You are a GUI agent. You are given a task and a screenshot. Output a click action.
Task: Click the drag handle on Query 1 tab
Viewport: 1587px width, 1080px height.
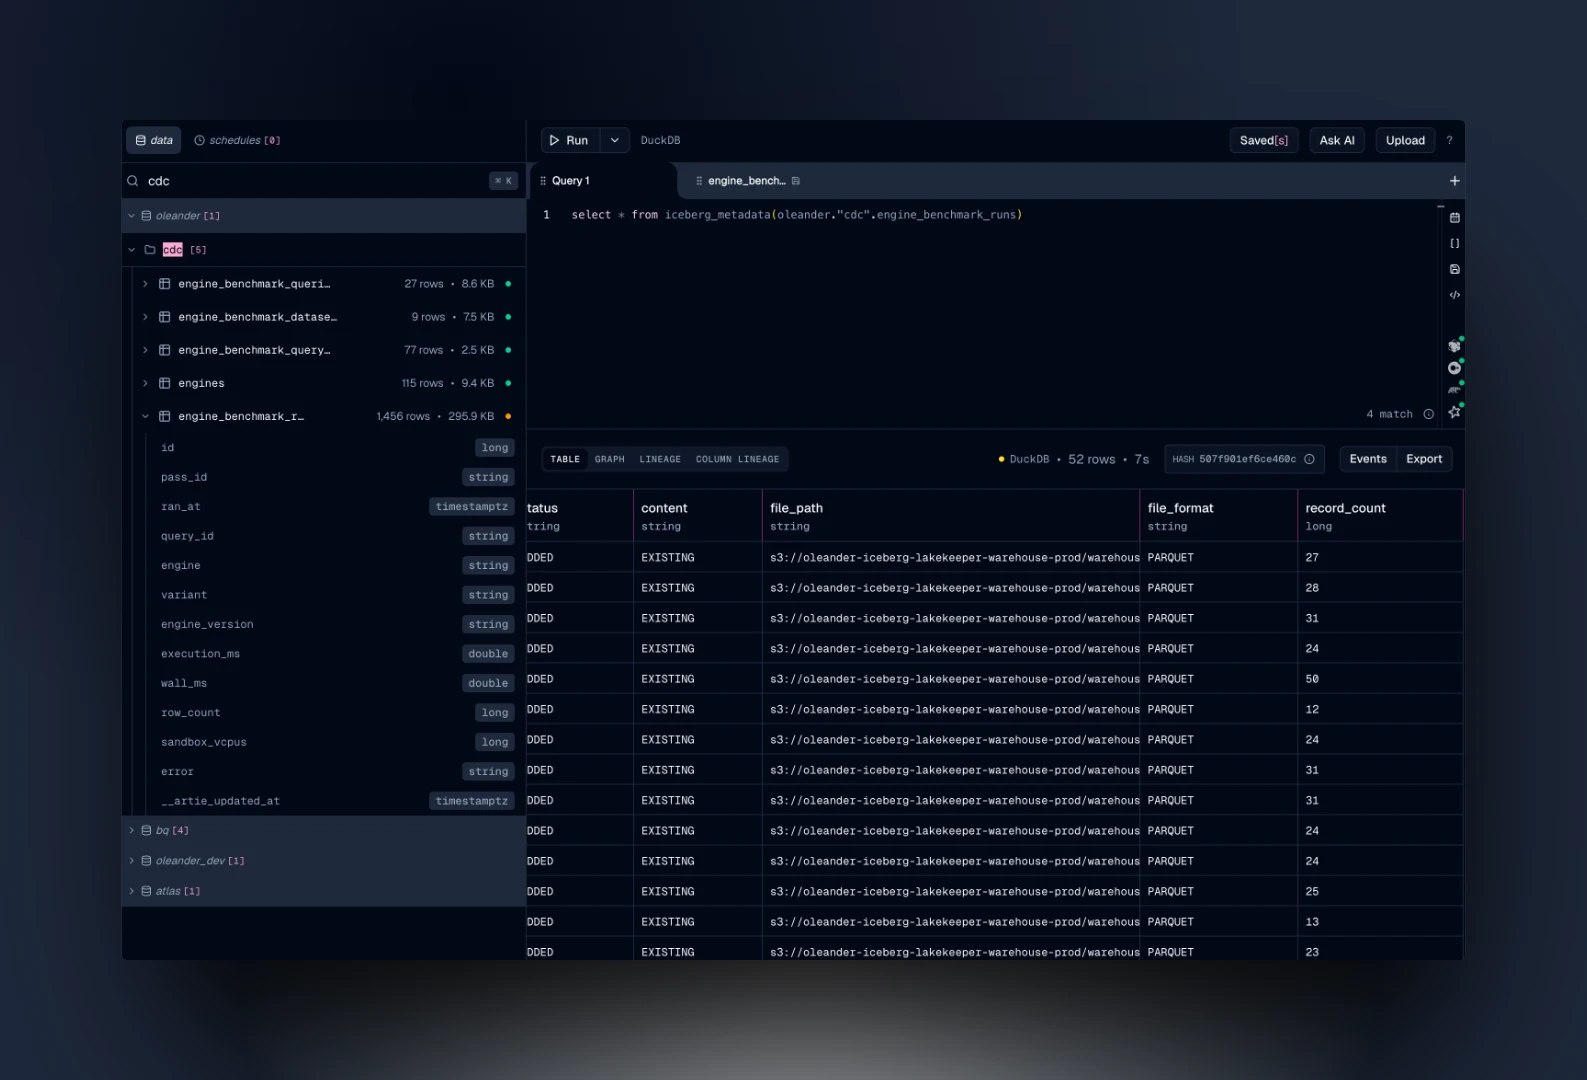[x=543, y=181]
